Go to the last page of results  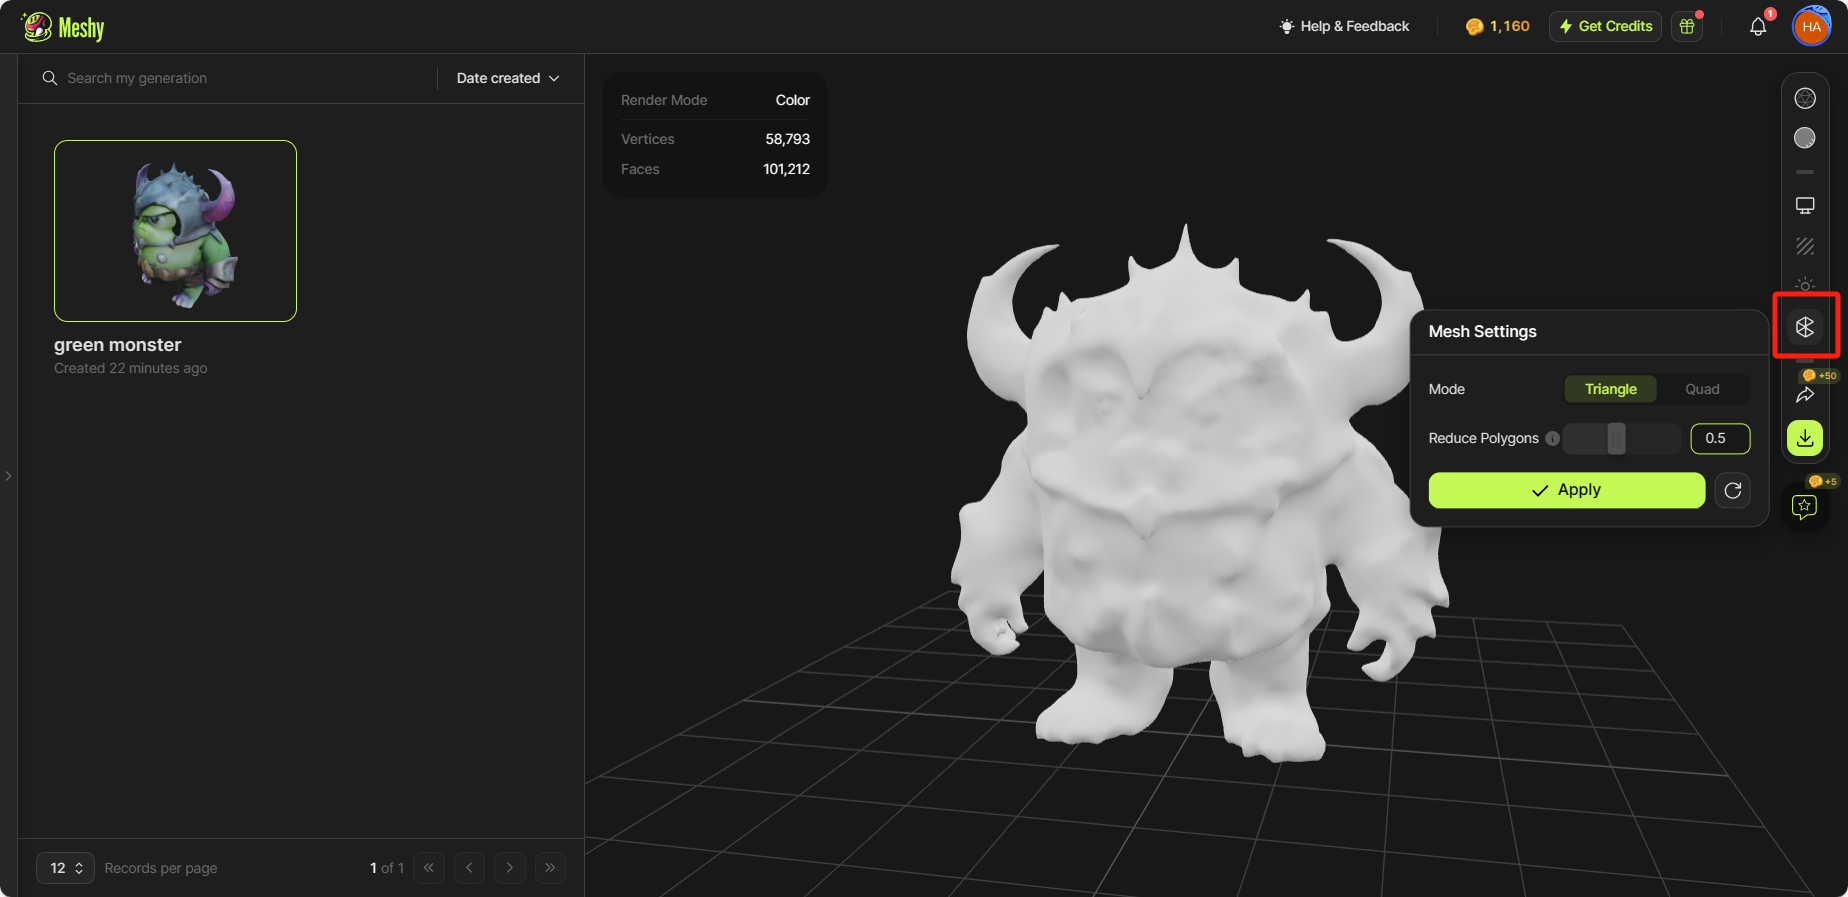[x=550, y=868]
